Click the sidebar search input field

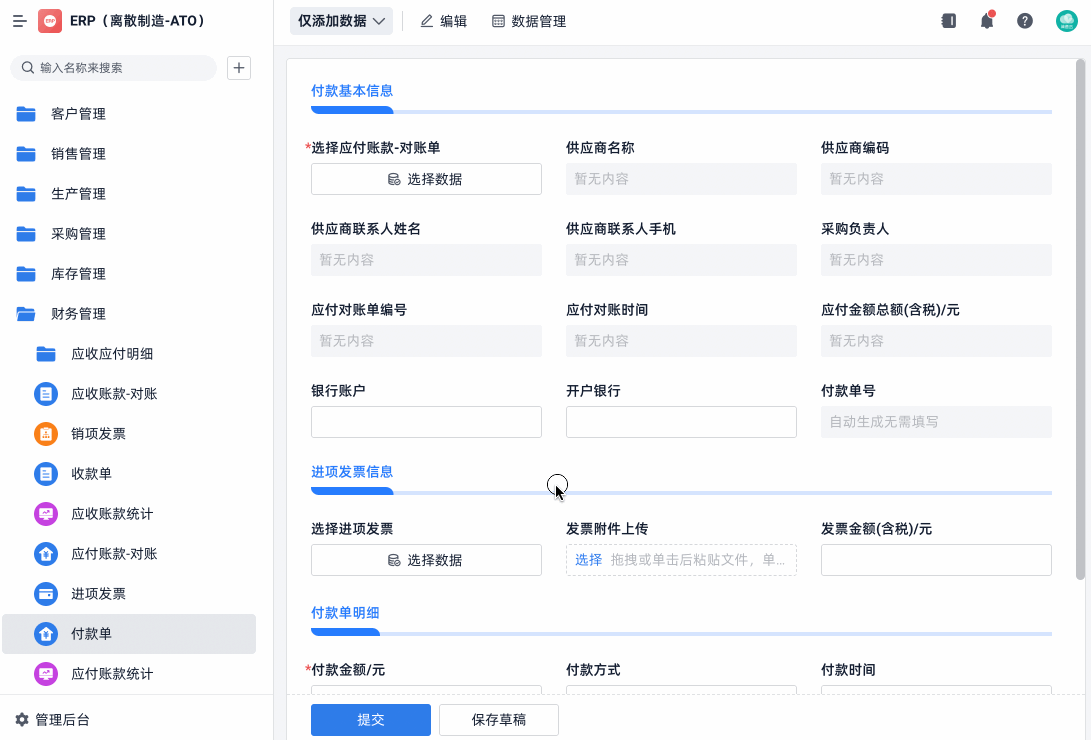point(113,67)
